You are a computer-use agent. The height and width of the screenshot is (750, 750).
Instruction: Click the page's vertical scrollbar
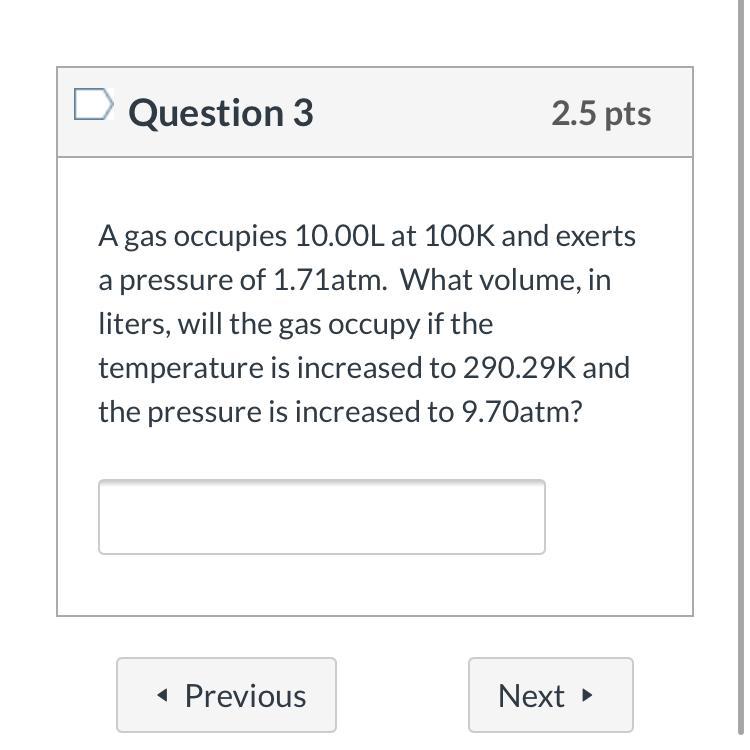(740, 375)
